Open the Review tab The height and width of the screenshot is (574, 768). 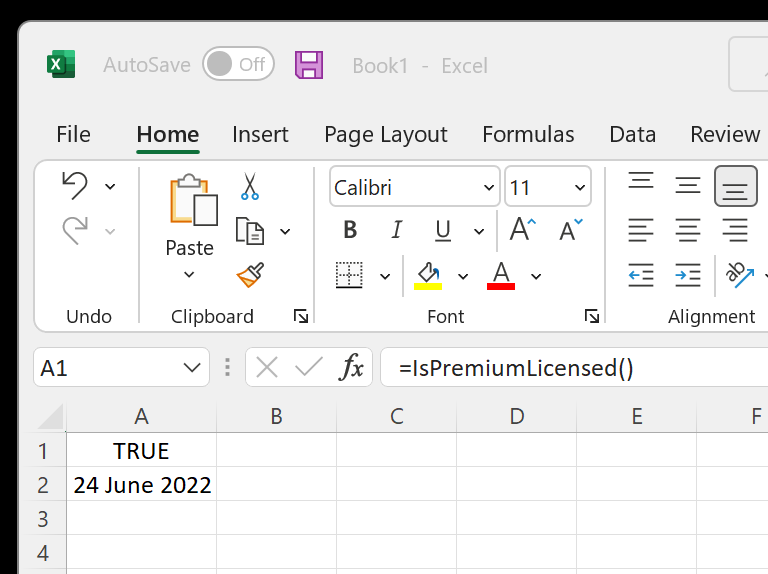[x=725, y=134]
